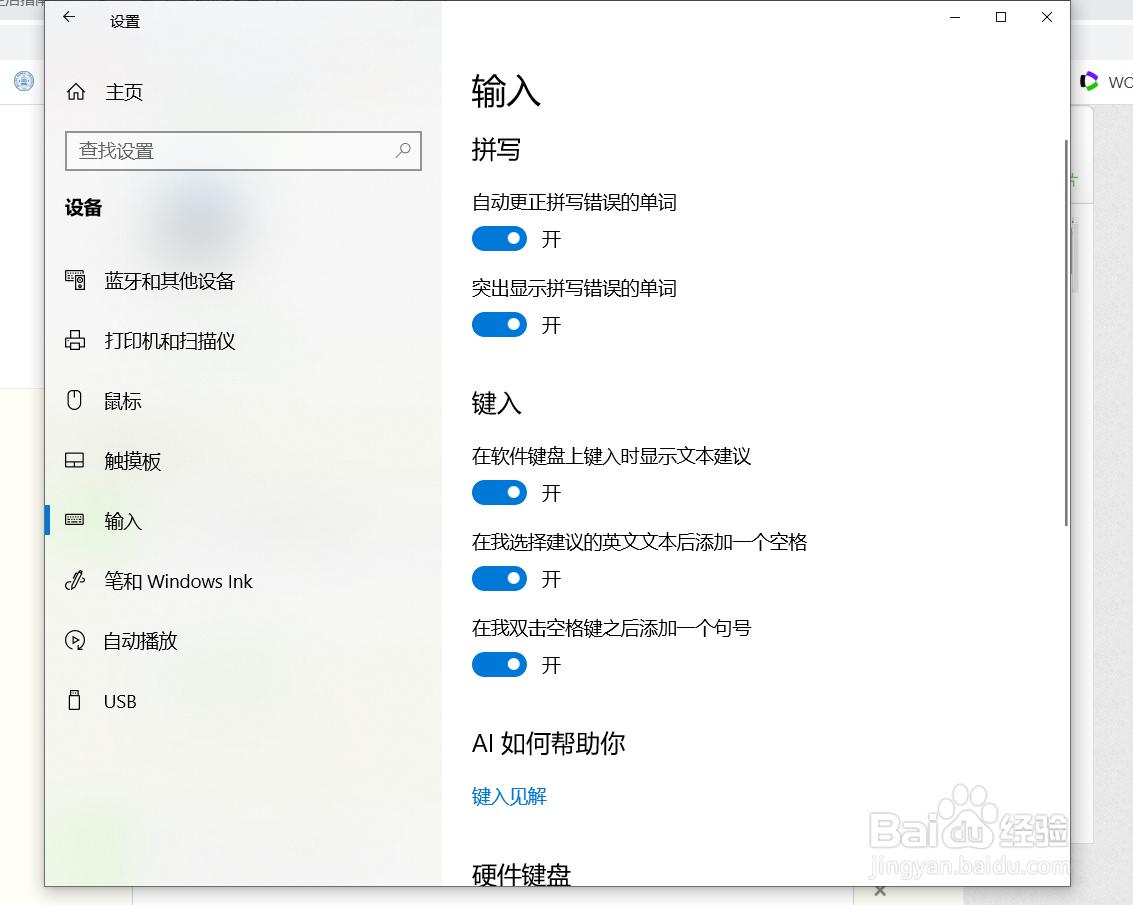This screenshot has width=1133, height=905.
Task: Select the printer and scanner icon
Action: [75, 341]
